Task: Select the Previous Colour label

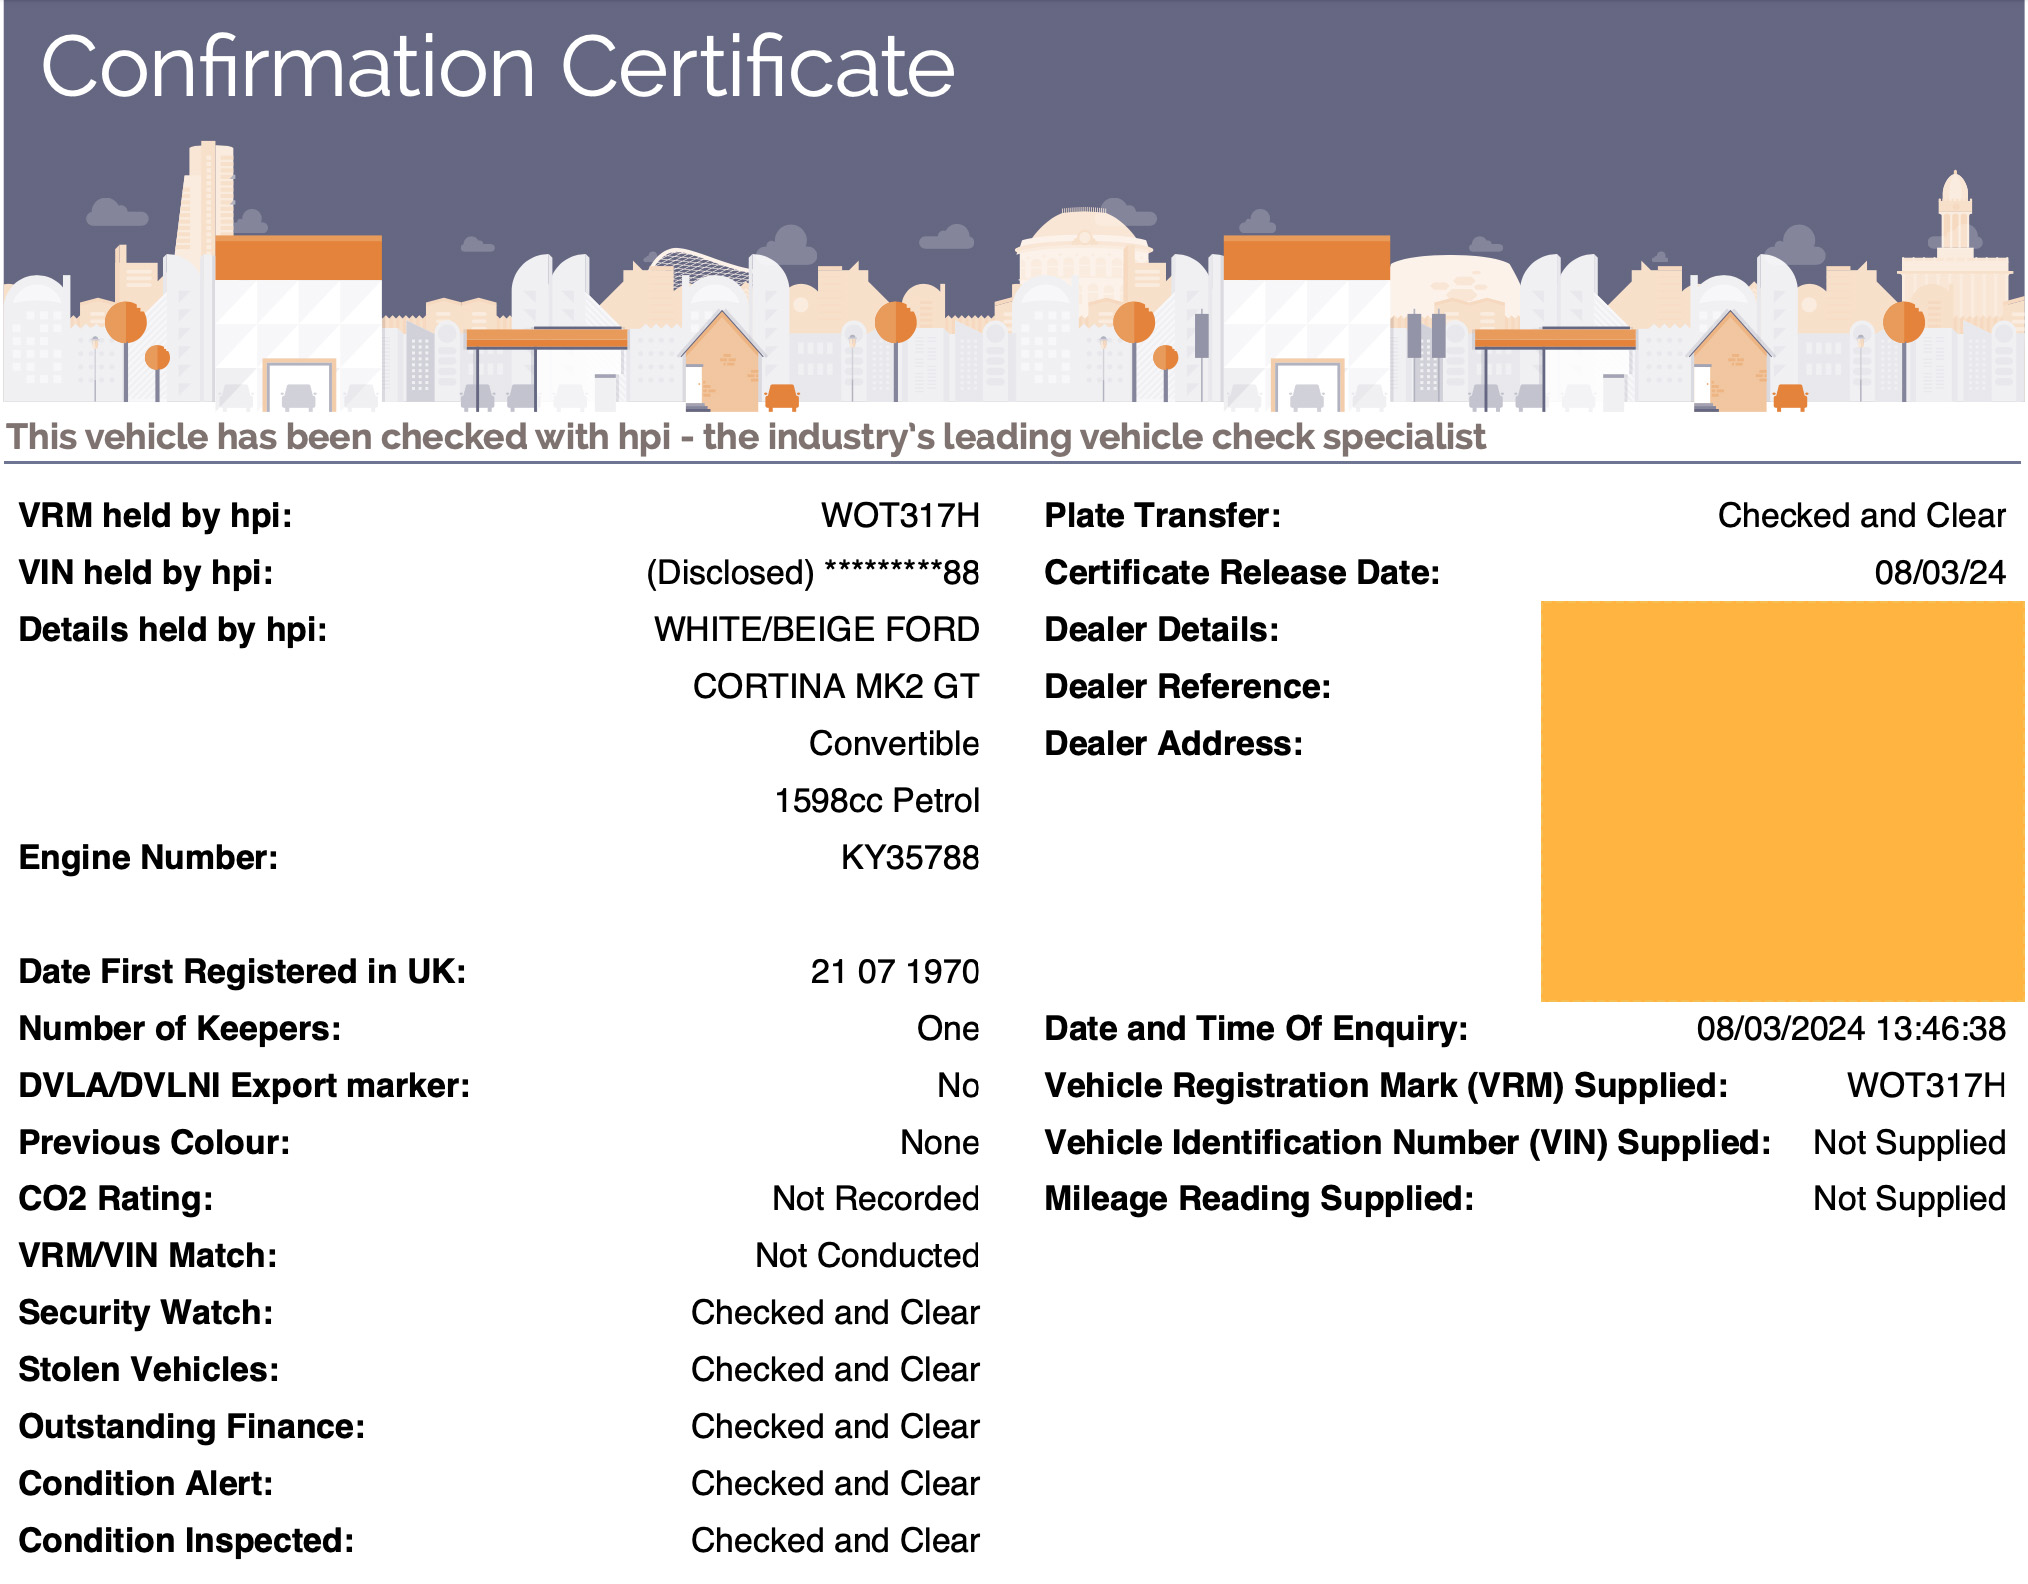Action: point(155,1142)
